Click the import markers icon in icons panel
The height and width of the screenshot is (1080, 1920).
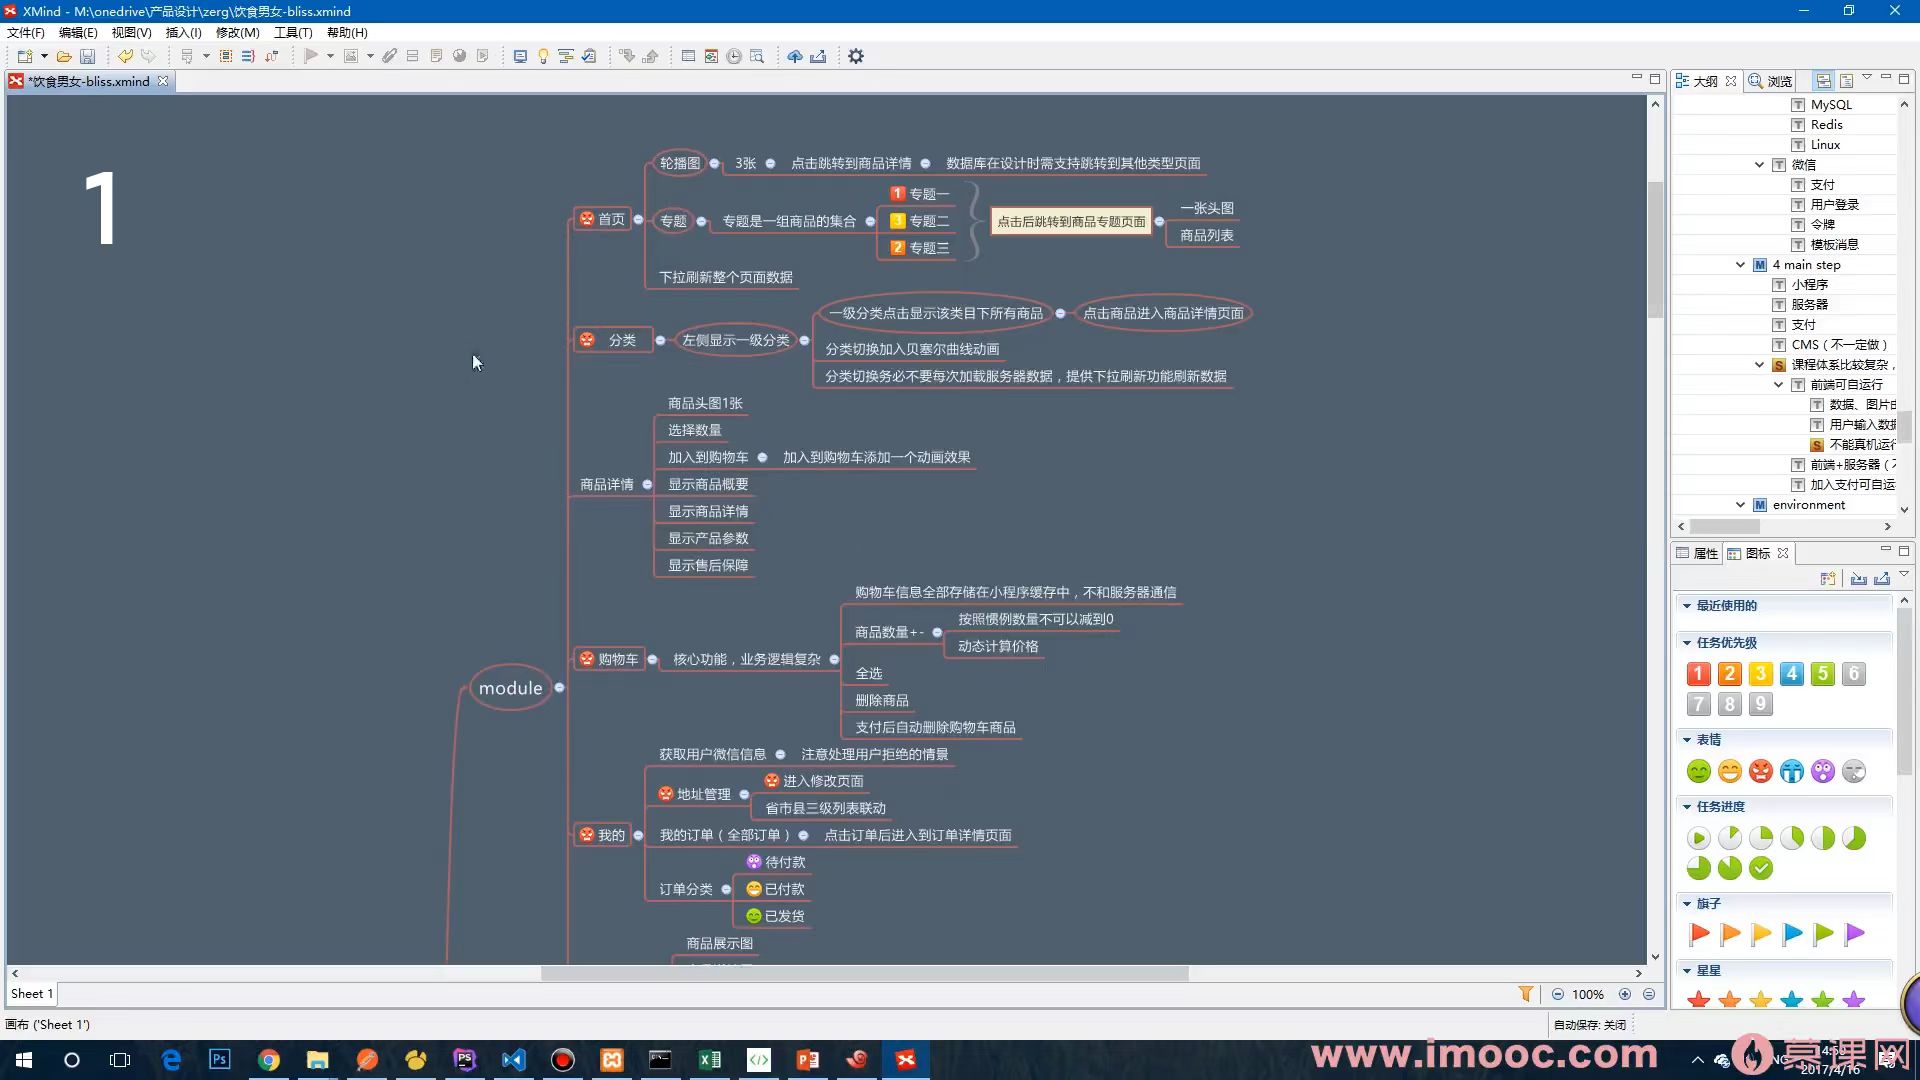[x=1858, y=578]
